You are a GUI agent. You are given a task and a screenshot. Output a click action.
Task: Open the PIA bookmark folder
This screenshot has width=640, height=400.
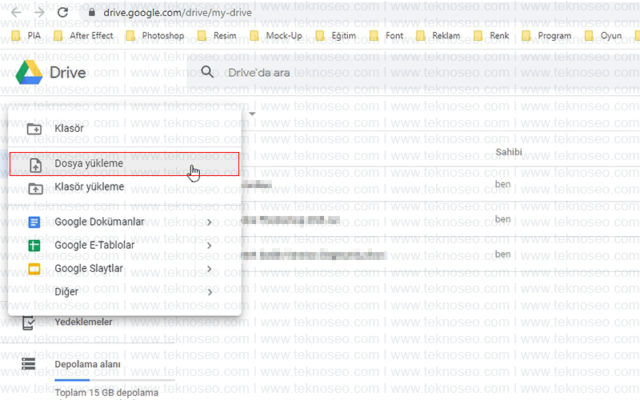point(26,36)
